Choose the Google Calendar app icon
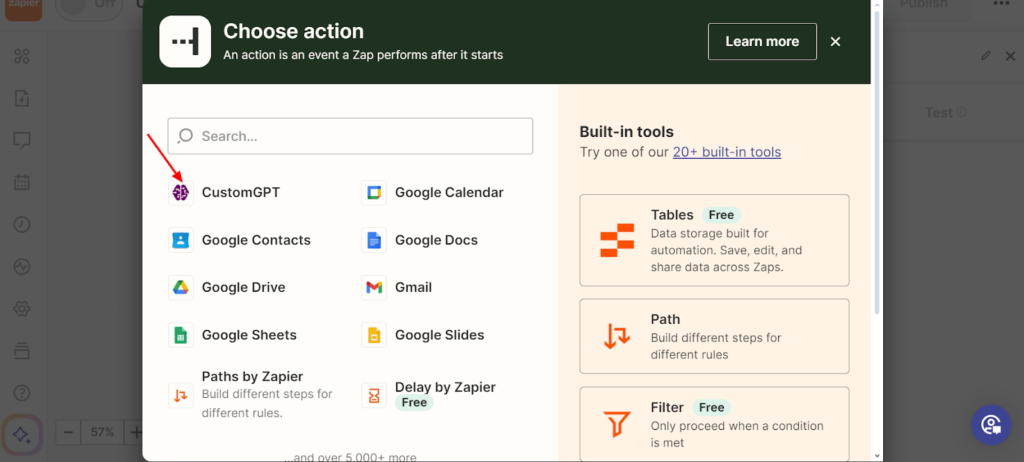The width and height of the screenshot is (1024, 462). coord(374,193)
